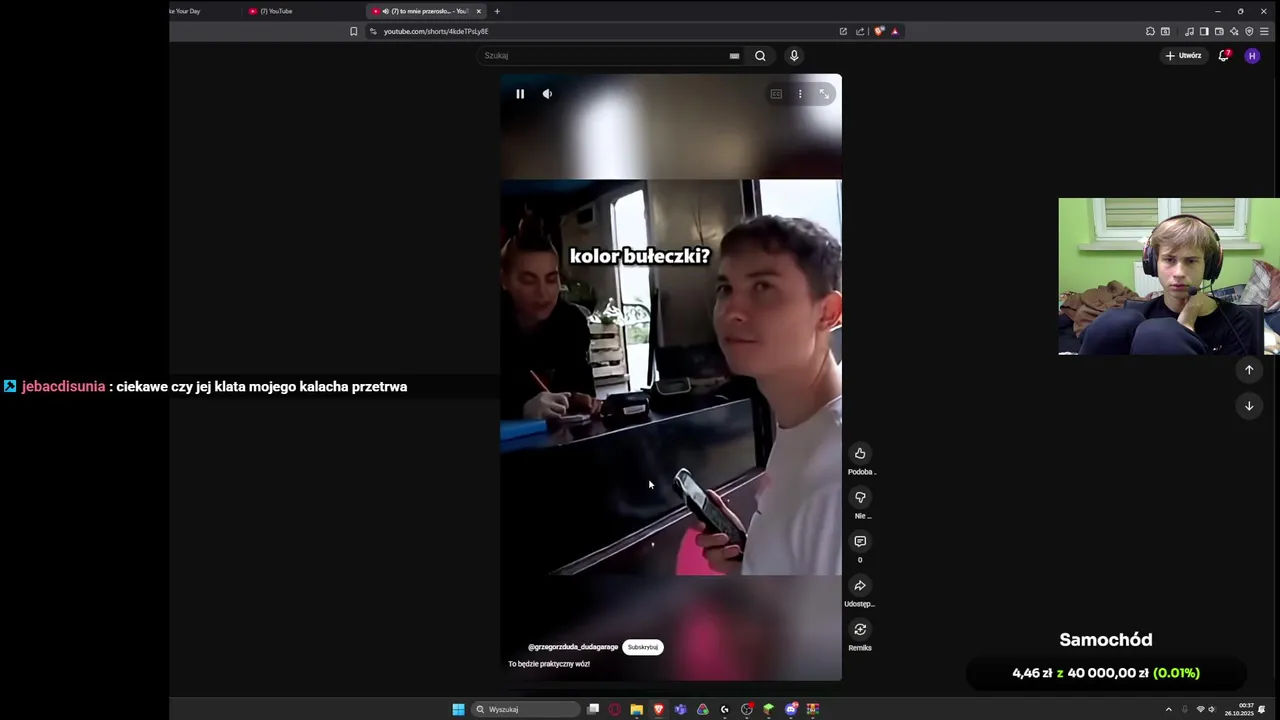Screen dimensions: 1280x720
Task: Open the account avatar menu 'H'
Action: 1252,56
